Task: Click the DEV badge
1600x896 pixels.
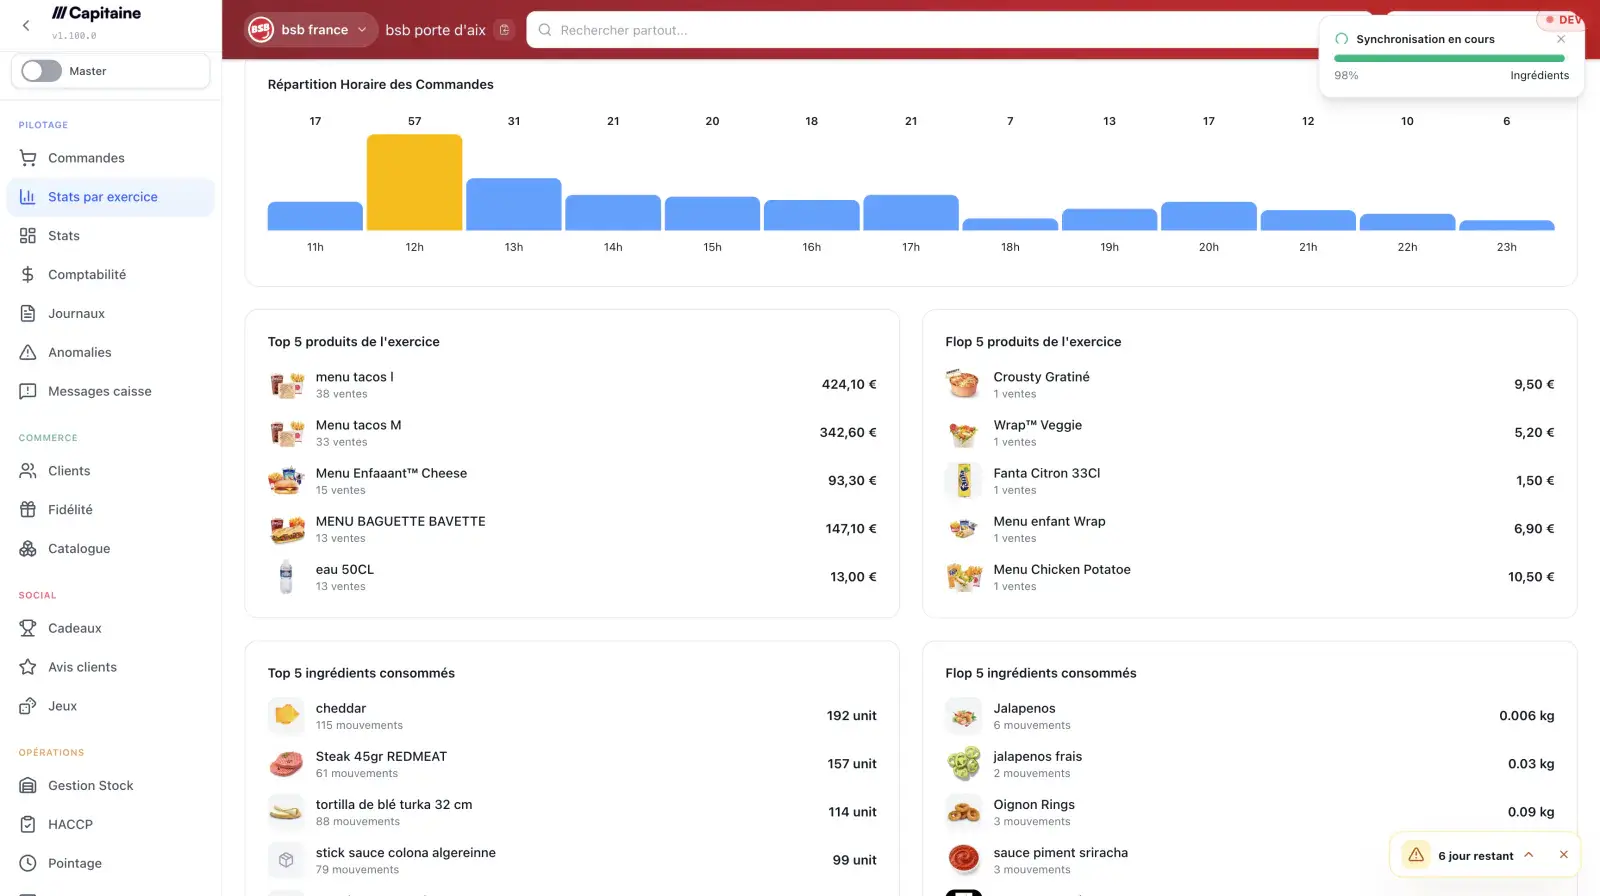Action: coord(1565,19)
